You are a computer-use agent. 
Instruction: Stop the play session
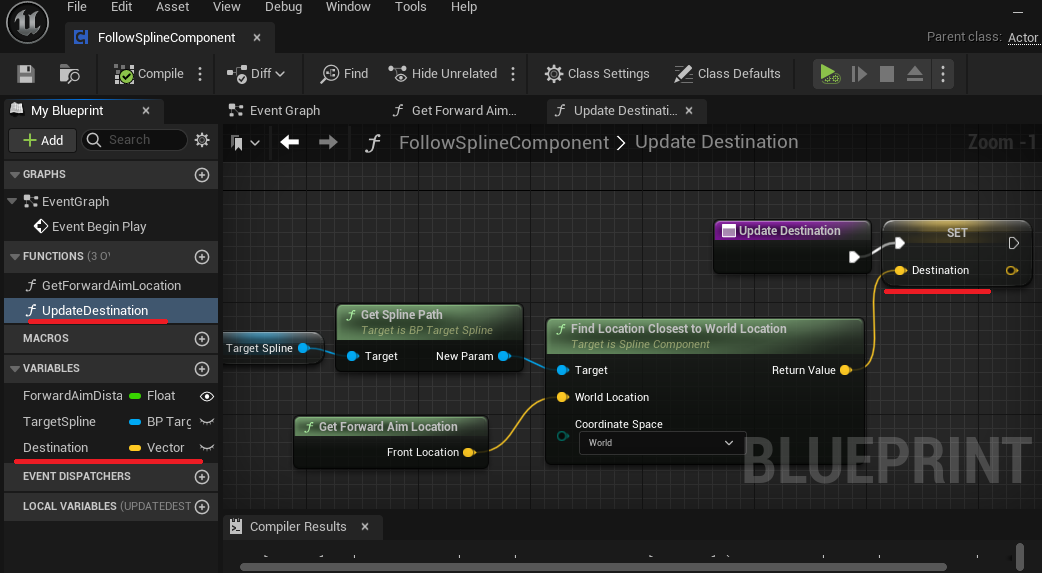coord(886,74)
